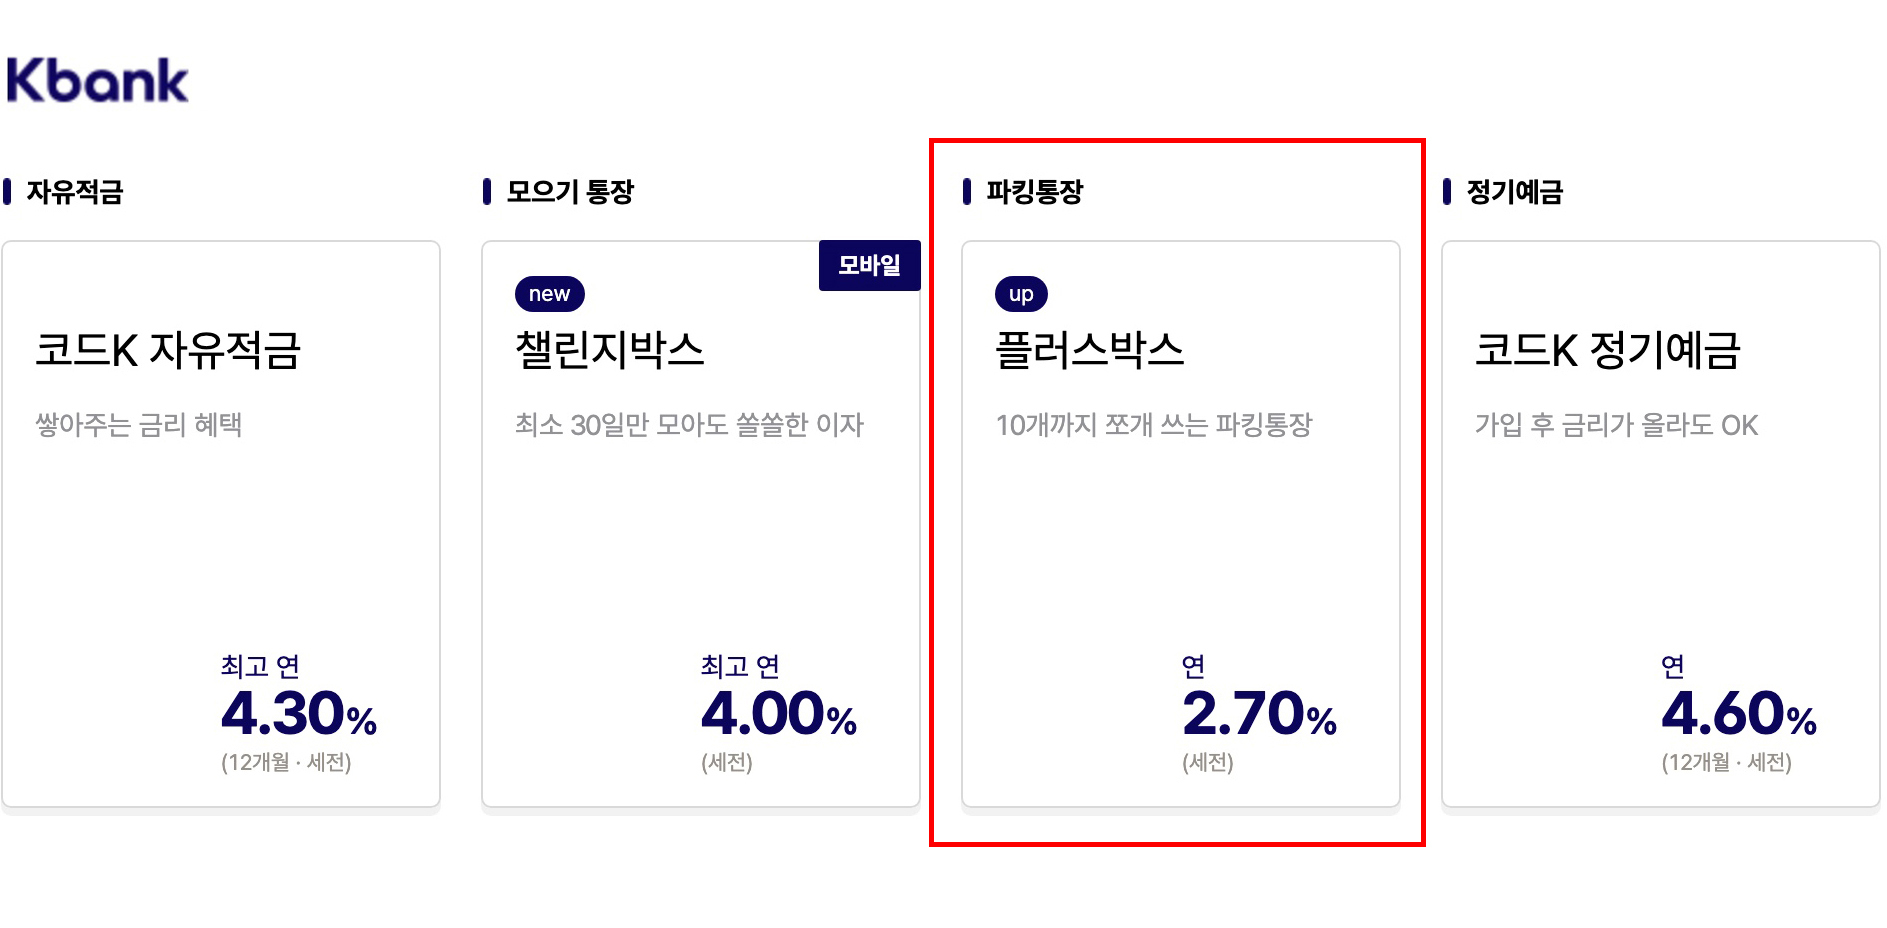Open the highlighted 플러스박스 product card
Image resolution: width=1887 pixels, height=928 pixels.
pos(1180,520)
